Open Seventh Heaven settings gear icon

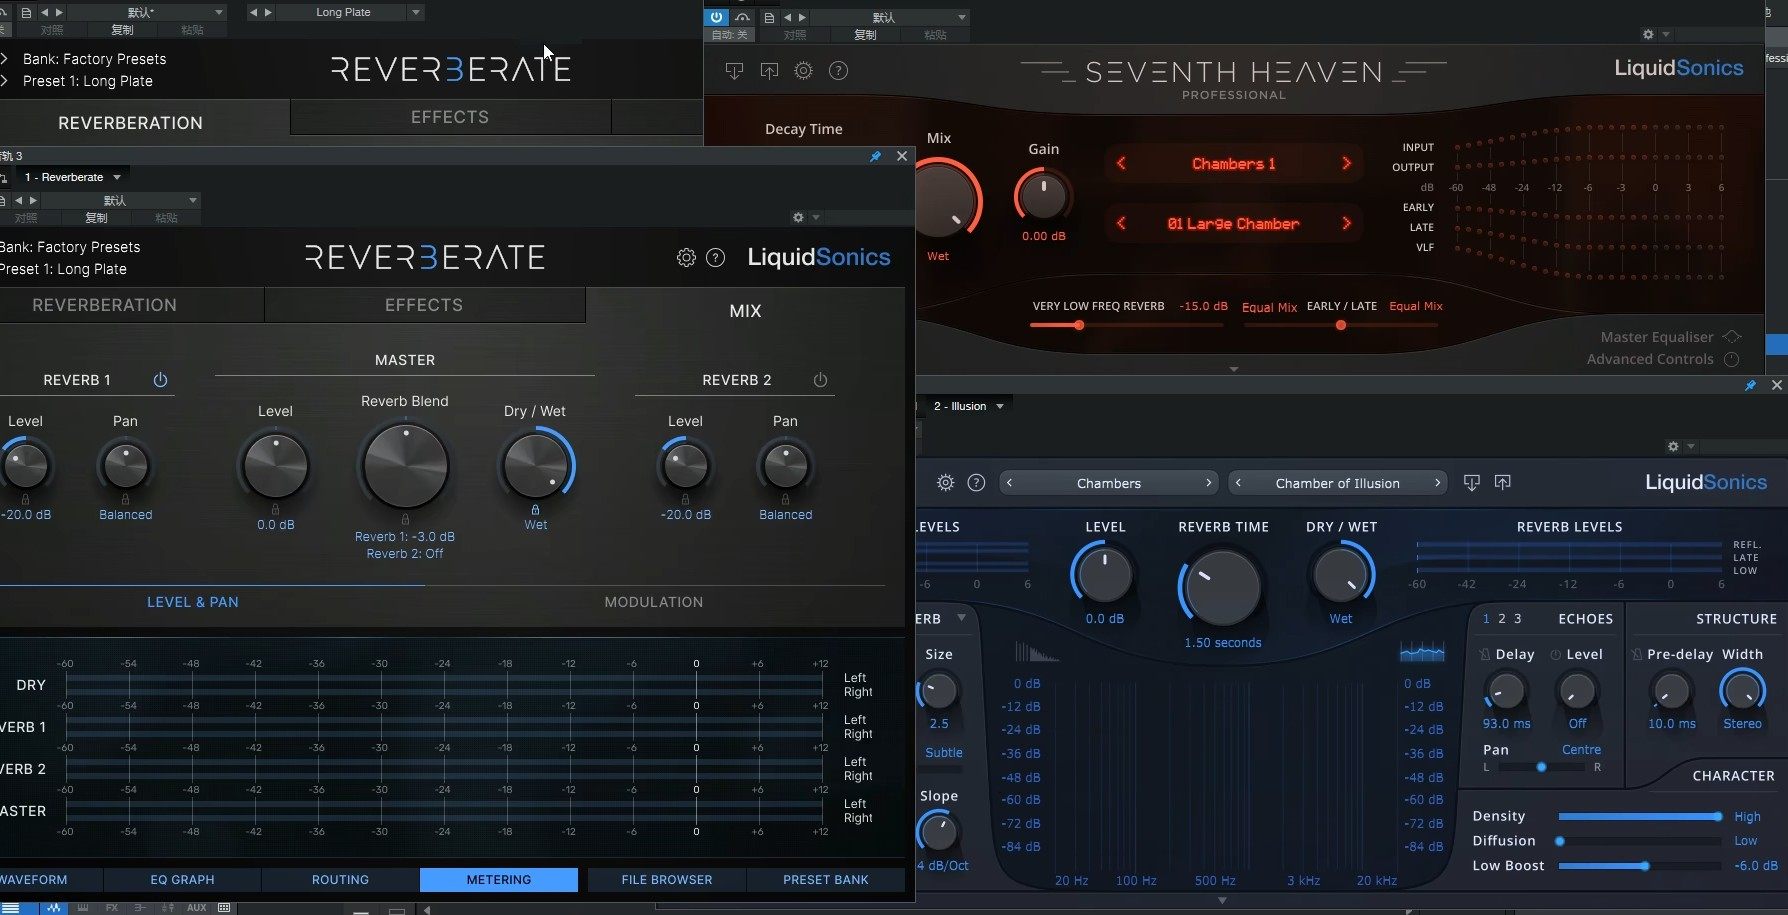tap(803, 71)
